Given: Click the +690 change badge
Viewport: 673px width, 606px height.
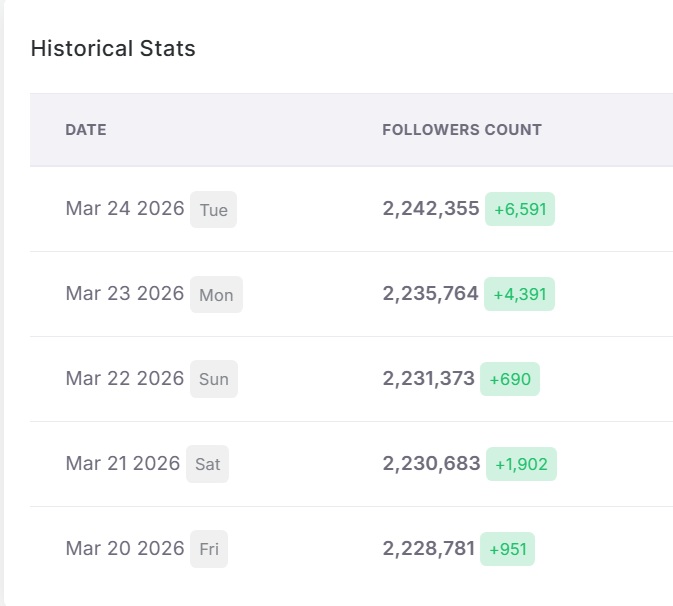Looking at the screenshot, I should pos(510,379).
